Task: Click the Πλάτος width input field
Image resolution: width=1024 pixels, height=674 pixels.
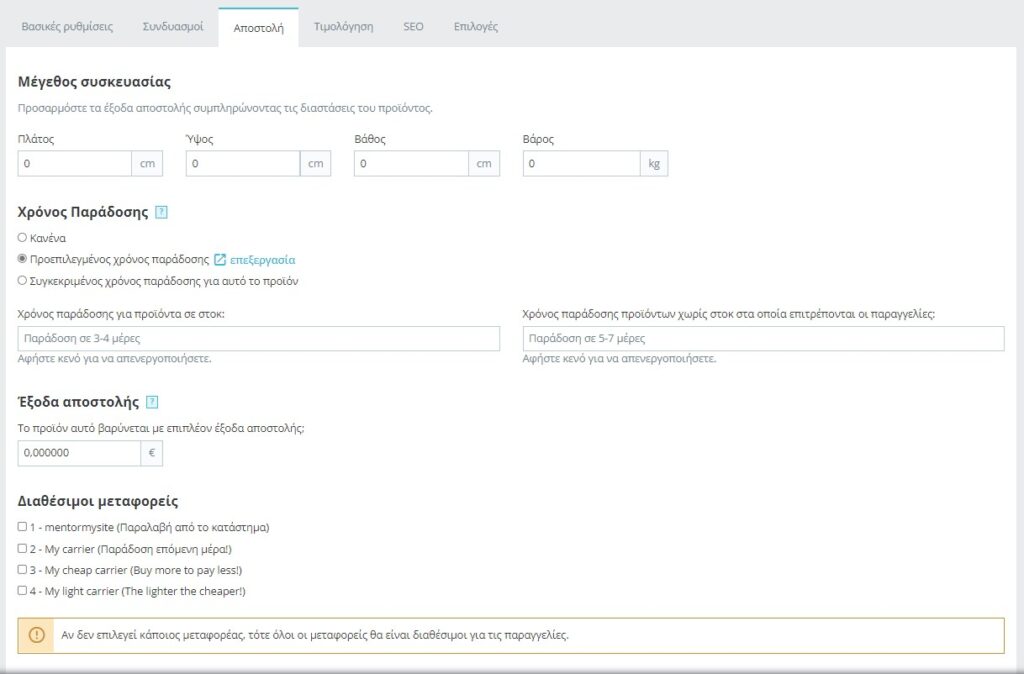Action: click(x=75, y=163)
